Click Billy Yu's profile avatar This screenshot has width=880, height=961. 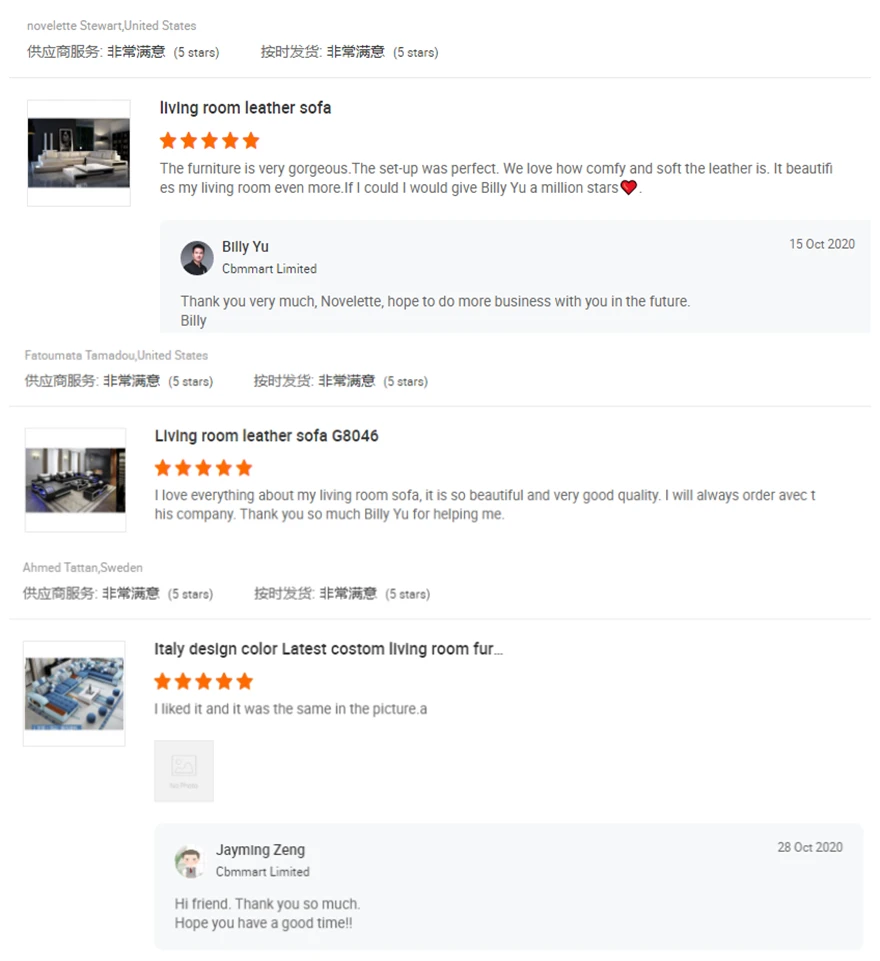pyautogui.click(x=197, y=257)
